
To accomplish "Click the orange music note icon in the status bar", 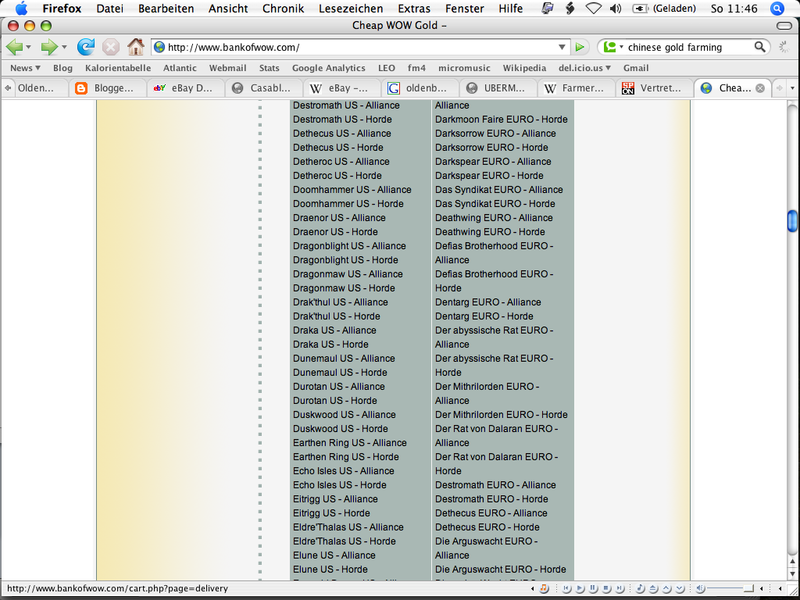I will point(544,588).
